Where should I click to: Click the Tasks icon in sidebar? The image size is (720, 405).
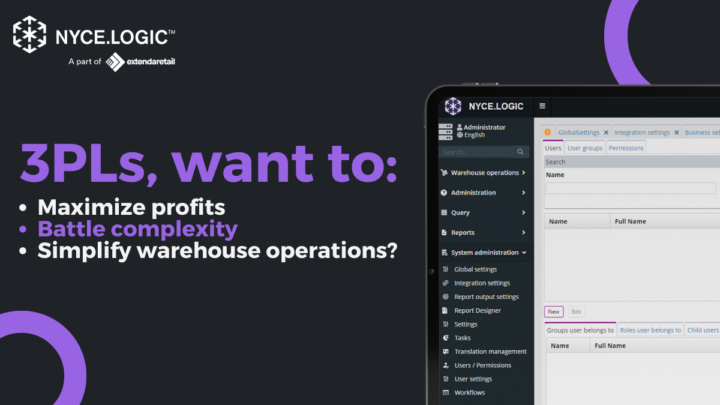pos(445,338)
